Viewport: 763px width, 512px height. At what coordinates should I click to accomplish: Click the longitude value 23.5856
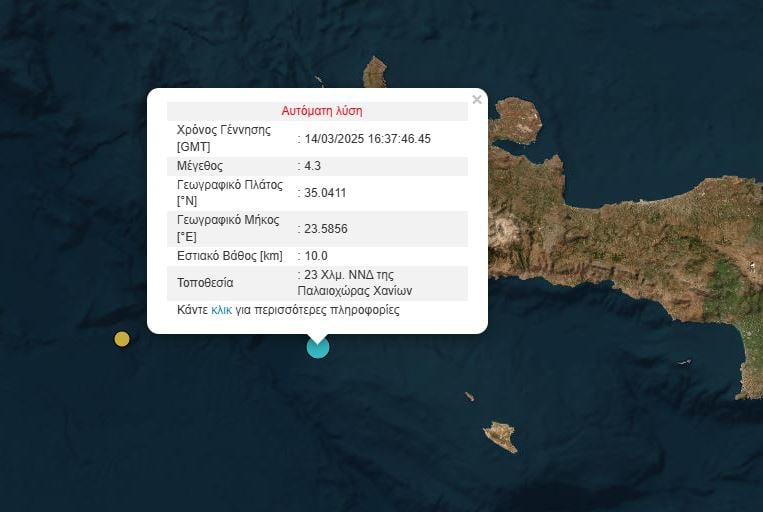tap(326, 229)
